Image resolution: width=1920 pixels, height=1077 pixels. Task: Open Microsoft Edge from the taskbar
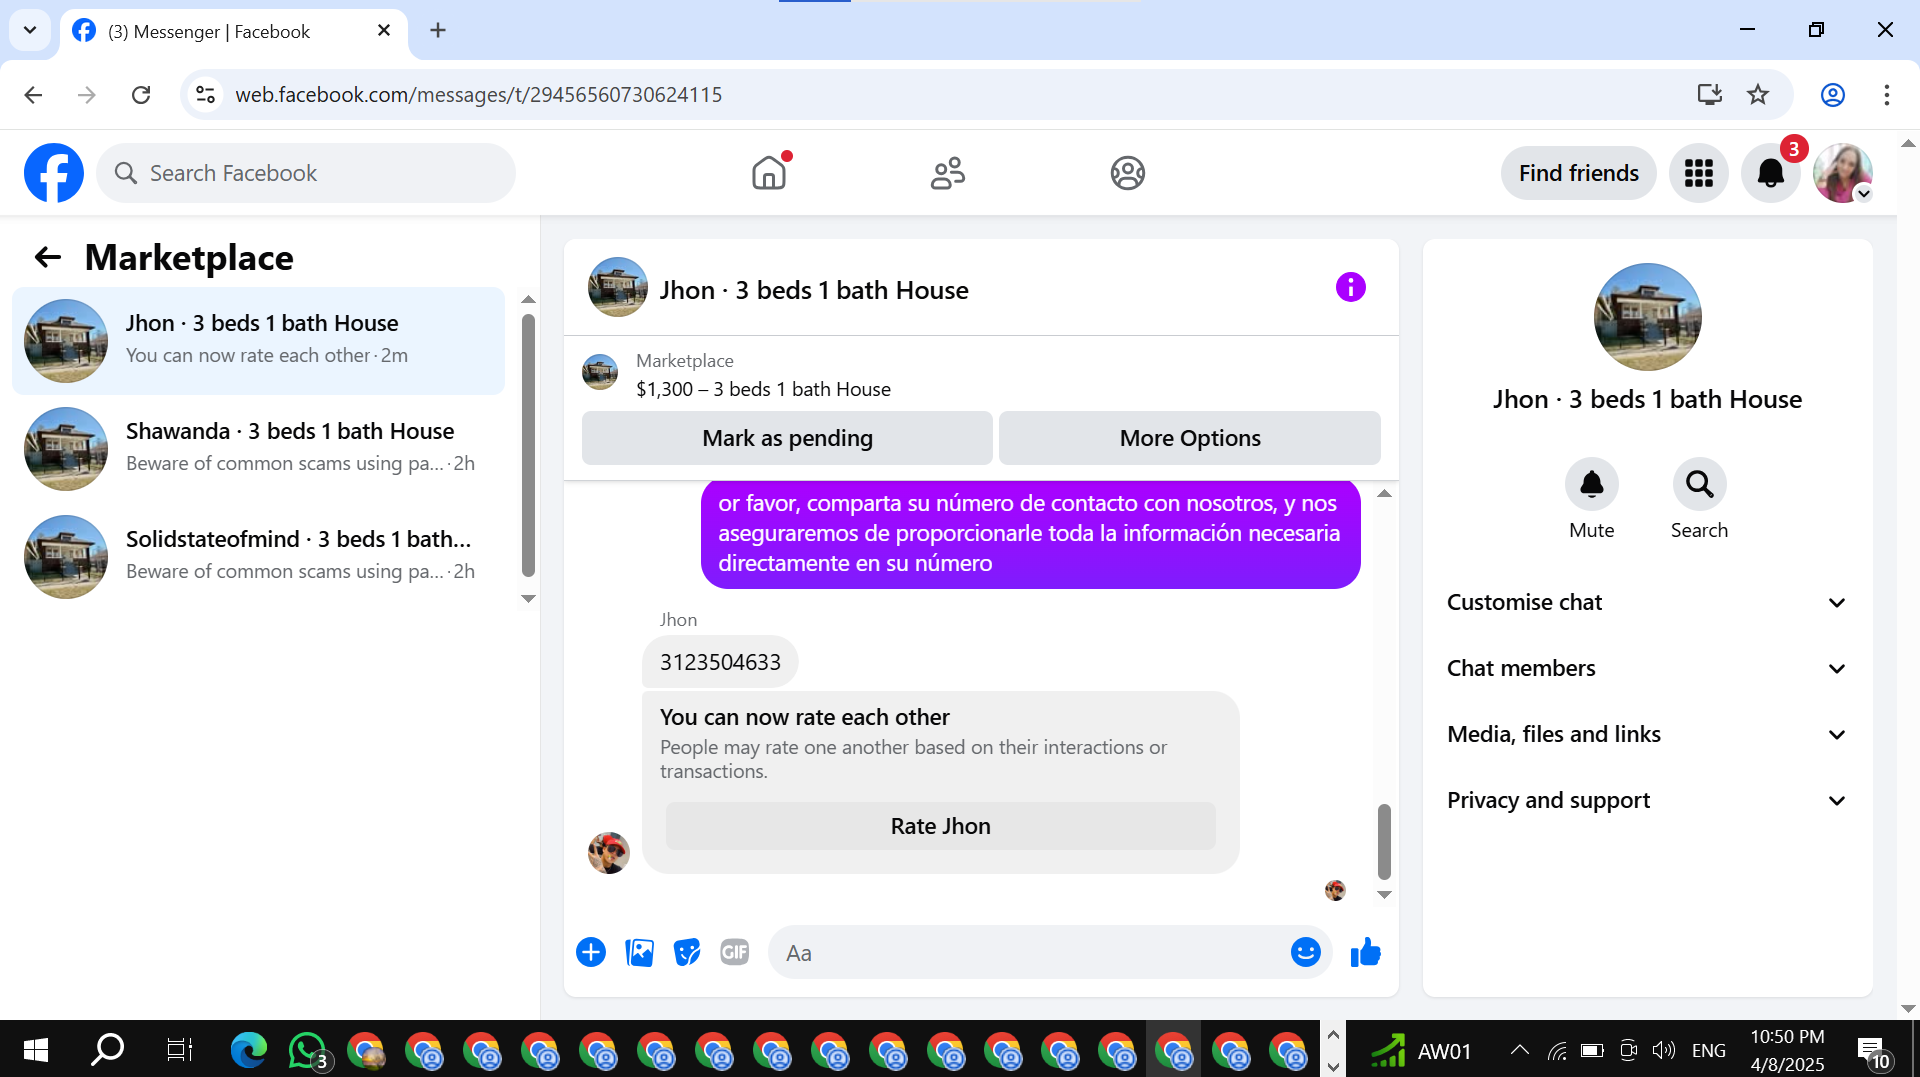tap(249, 1051)
